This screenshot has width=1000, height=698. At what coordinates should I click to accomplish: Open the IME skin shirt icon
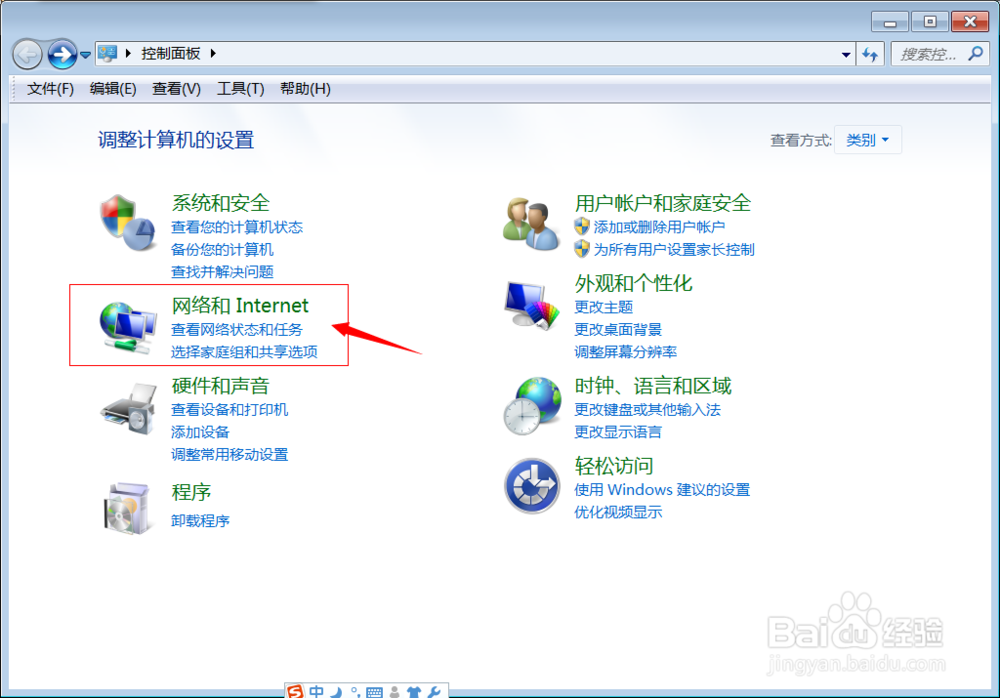414,692
